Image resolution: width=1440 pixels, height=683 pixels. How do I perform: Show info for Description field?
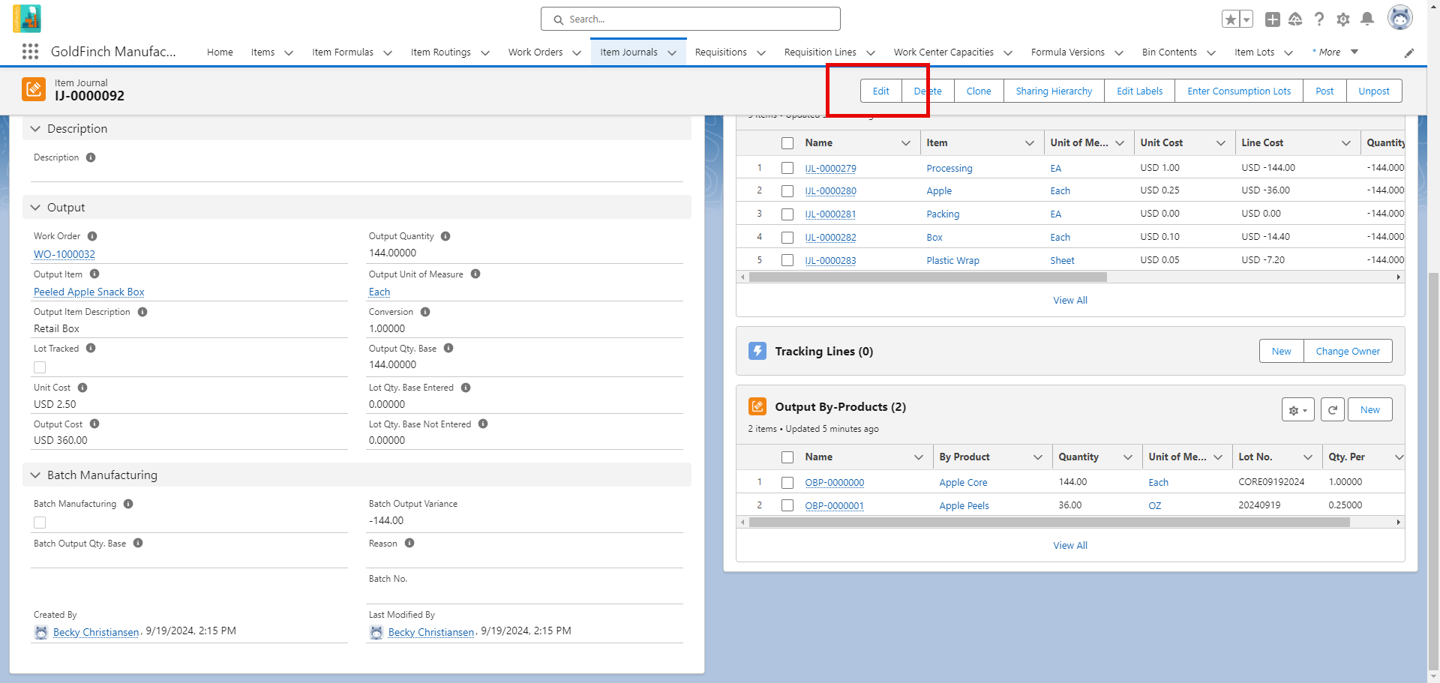coord(91,158)
